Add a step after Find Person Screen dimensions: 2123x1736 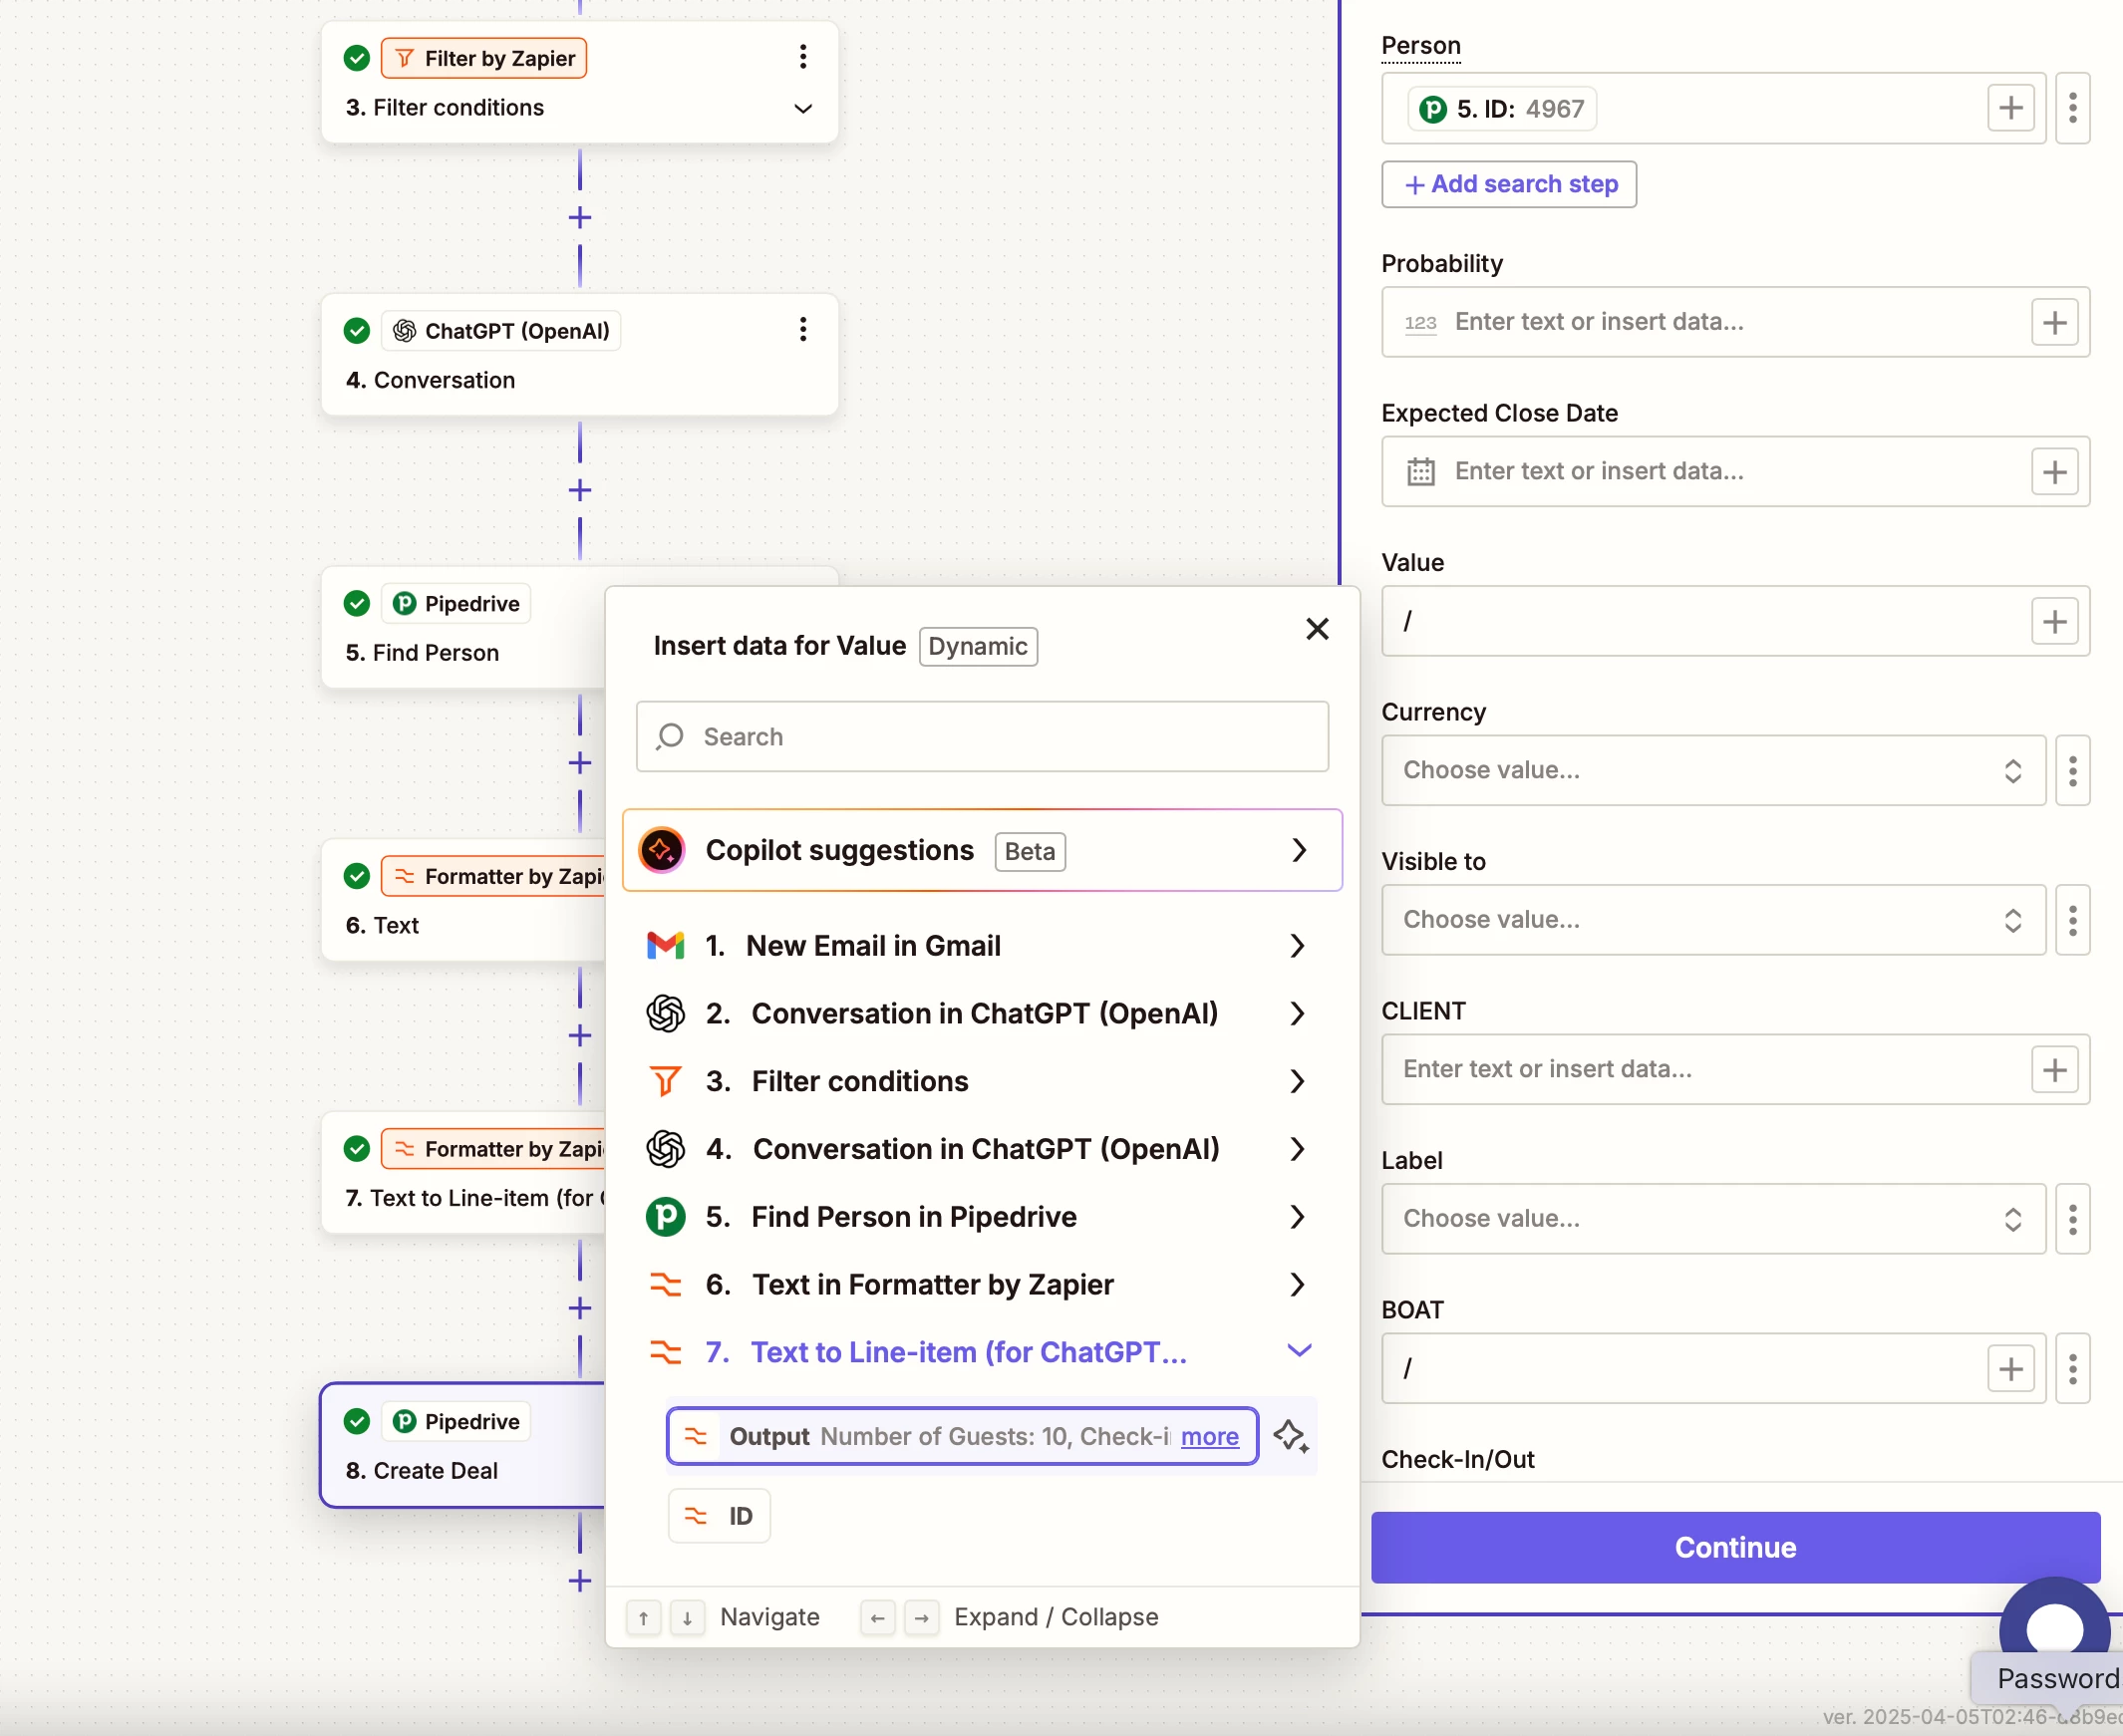[x=580, y=763]
